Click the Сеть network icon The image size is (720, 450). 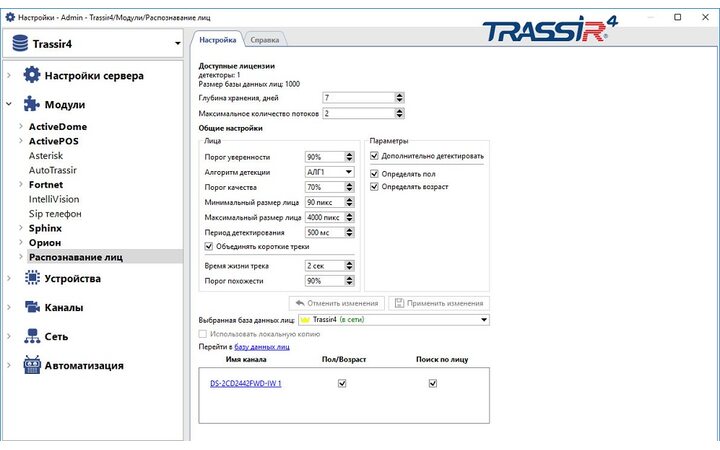(x=32, y=336)
